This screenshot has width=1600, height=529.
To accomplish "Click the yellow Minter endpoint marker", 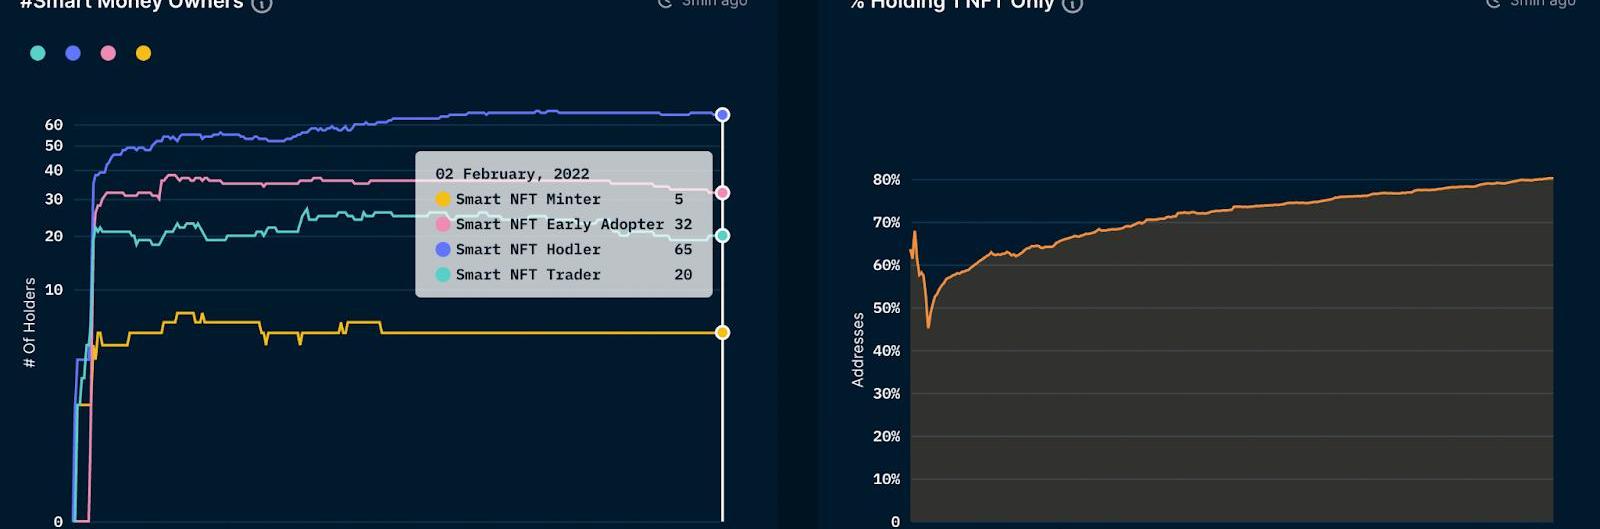I will coord(722,332).
